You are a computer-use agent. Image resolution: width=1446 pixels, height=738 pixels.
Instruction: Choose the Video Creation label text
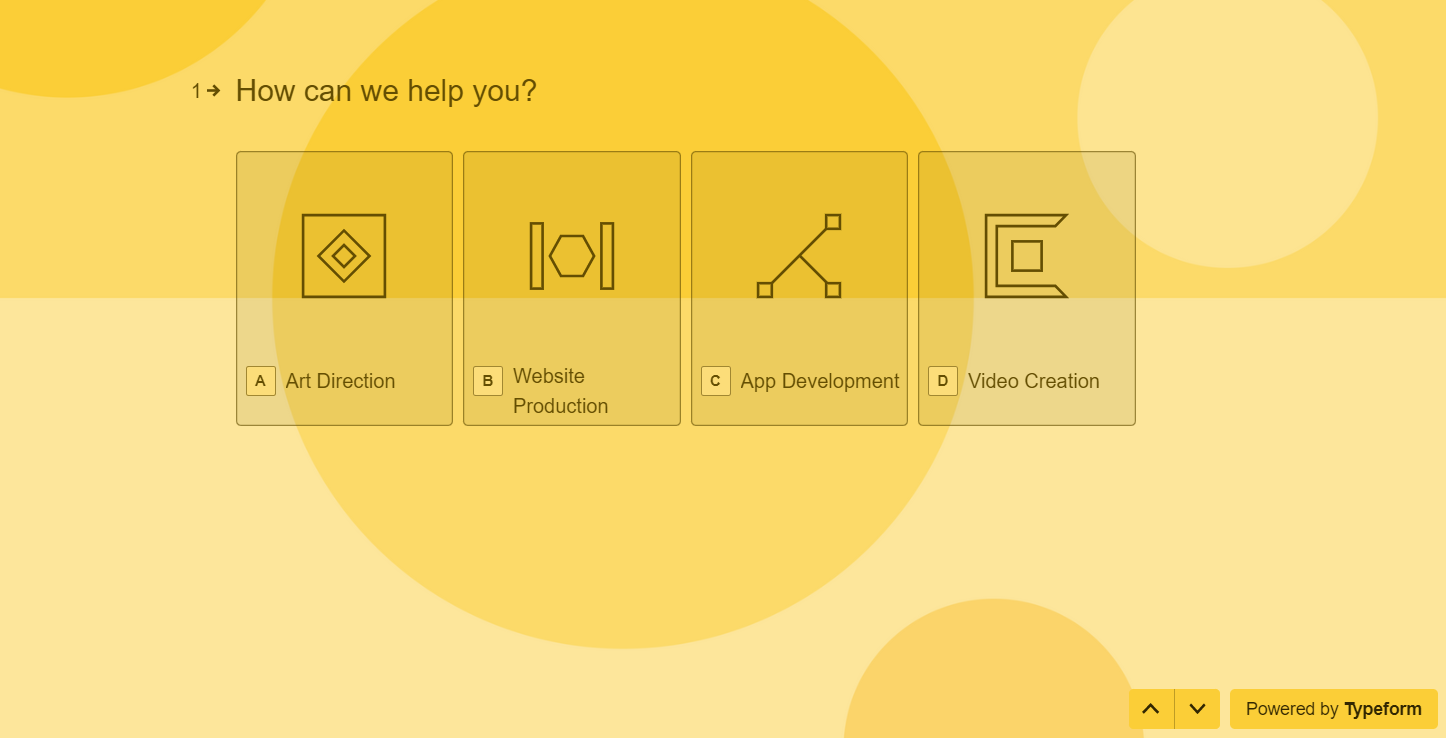(x=1034, y=381)
